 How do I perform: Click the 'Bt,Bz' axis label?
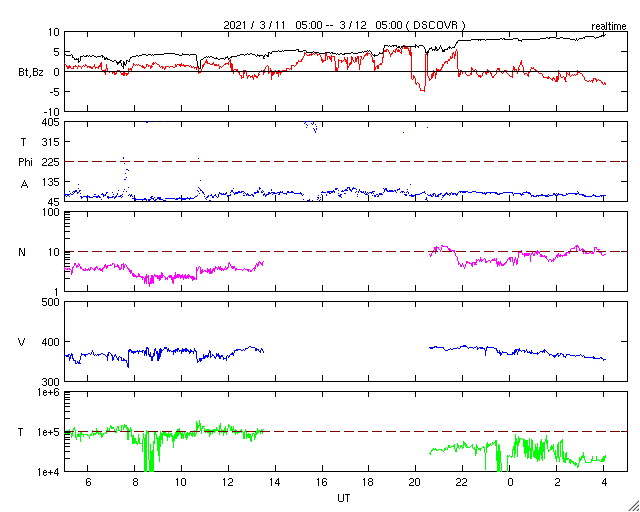point(31,73)
